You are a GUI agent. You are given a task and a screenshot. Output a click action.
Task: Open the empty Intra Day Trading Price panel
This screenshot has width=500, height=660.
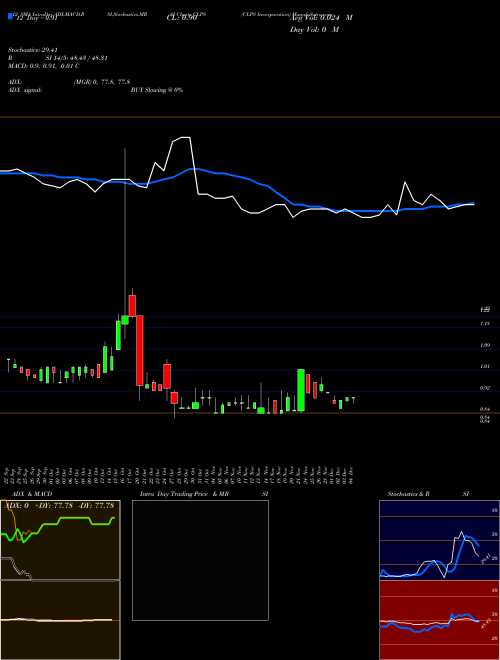point(200,560)
